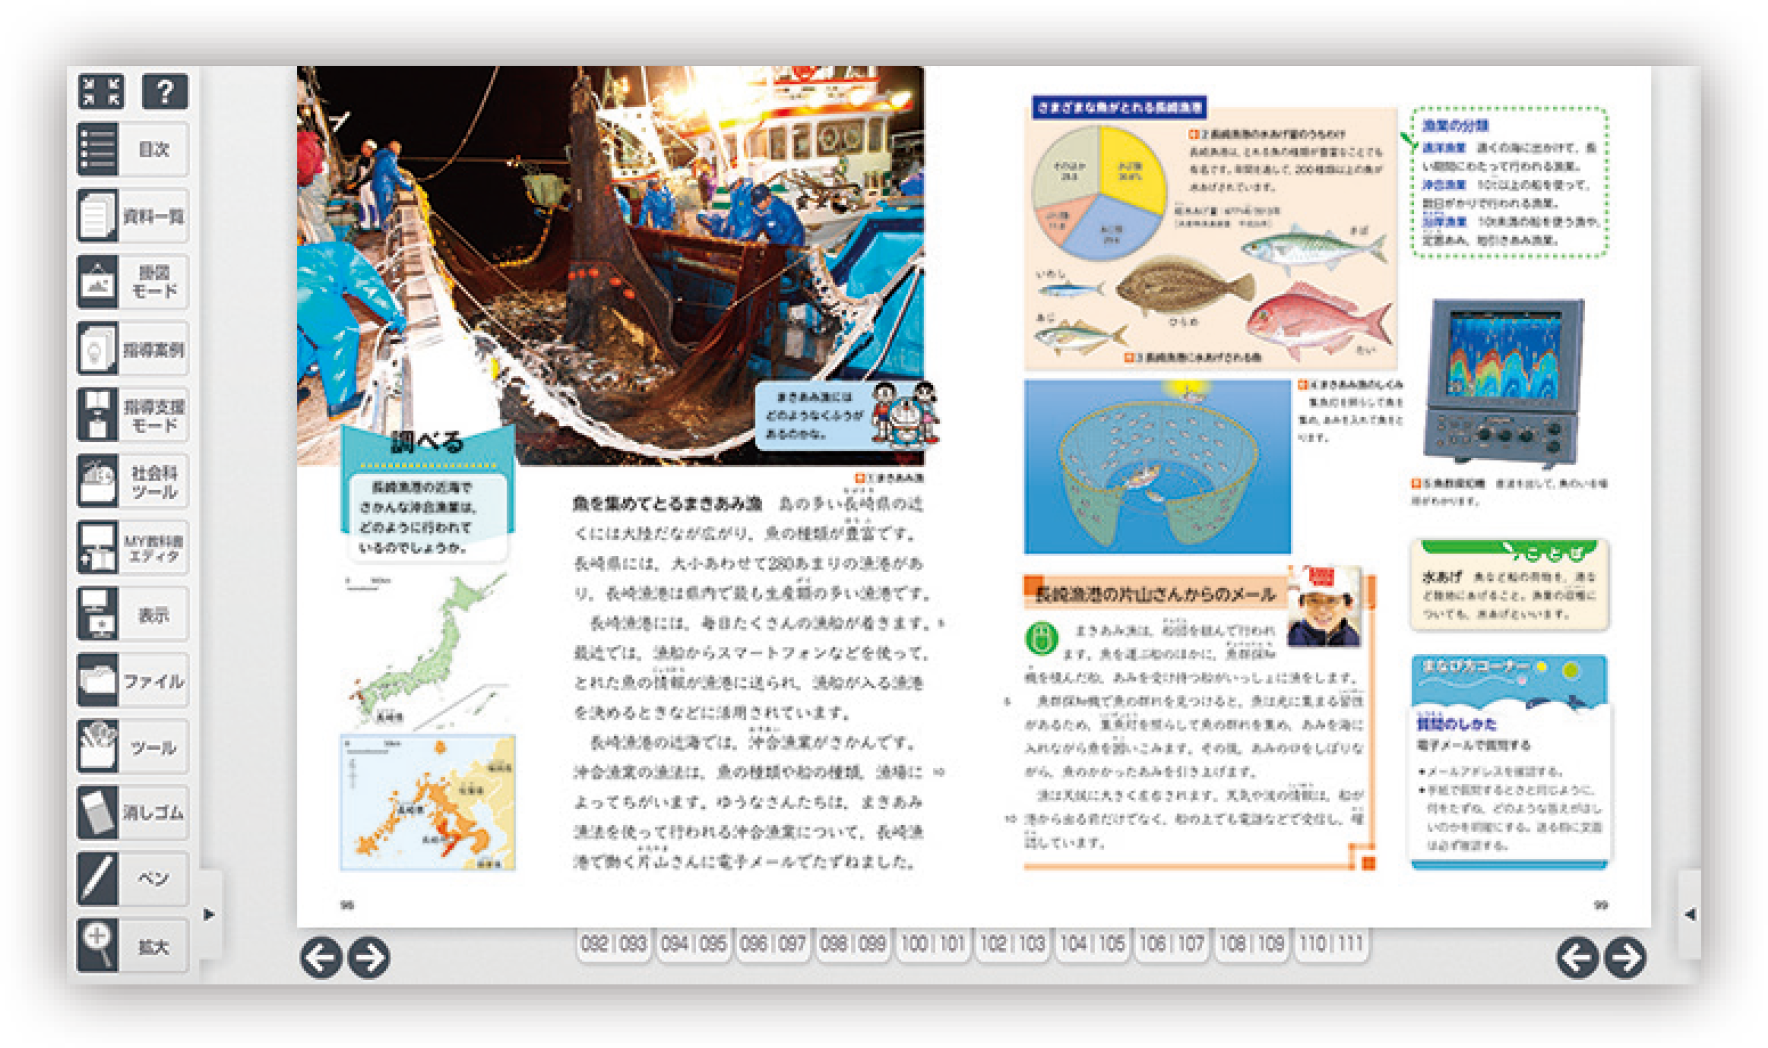Toggle the fullscreen shrink arrows icon
Viewport: 1768px width, 1048px height.
tap(101, 91)
